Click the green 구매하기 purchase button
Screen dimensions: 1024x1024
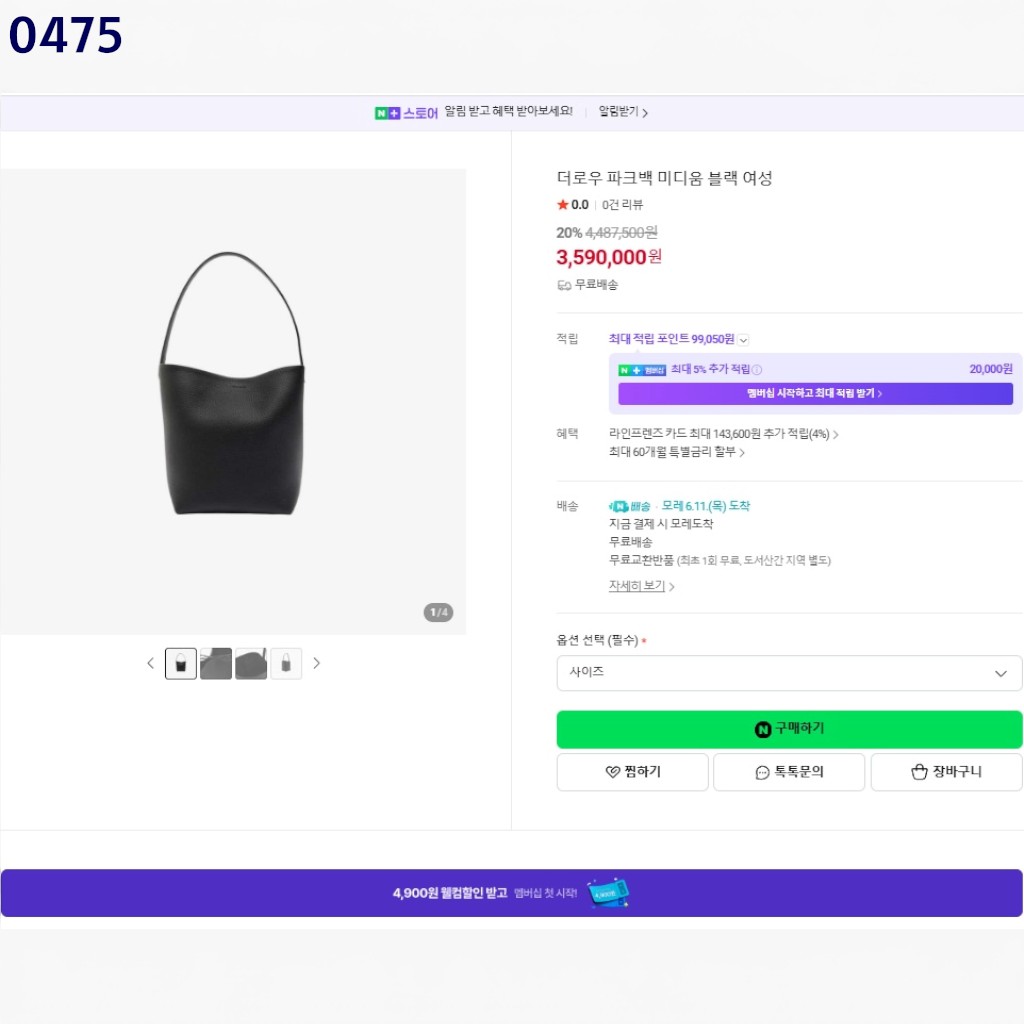coord(789,729)
